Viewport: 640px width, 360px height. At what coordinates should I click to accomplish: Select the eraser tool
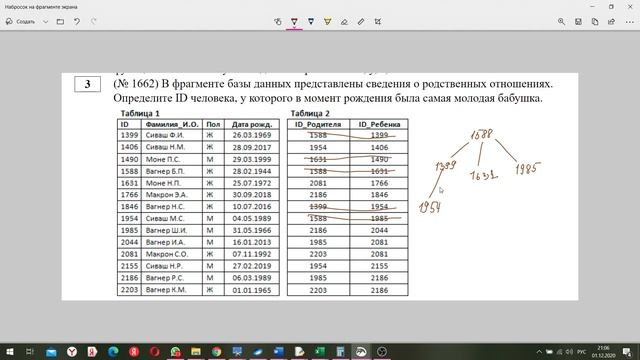point(344,22)
